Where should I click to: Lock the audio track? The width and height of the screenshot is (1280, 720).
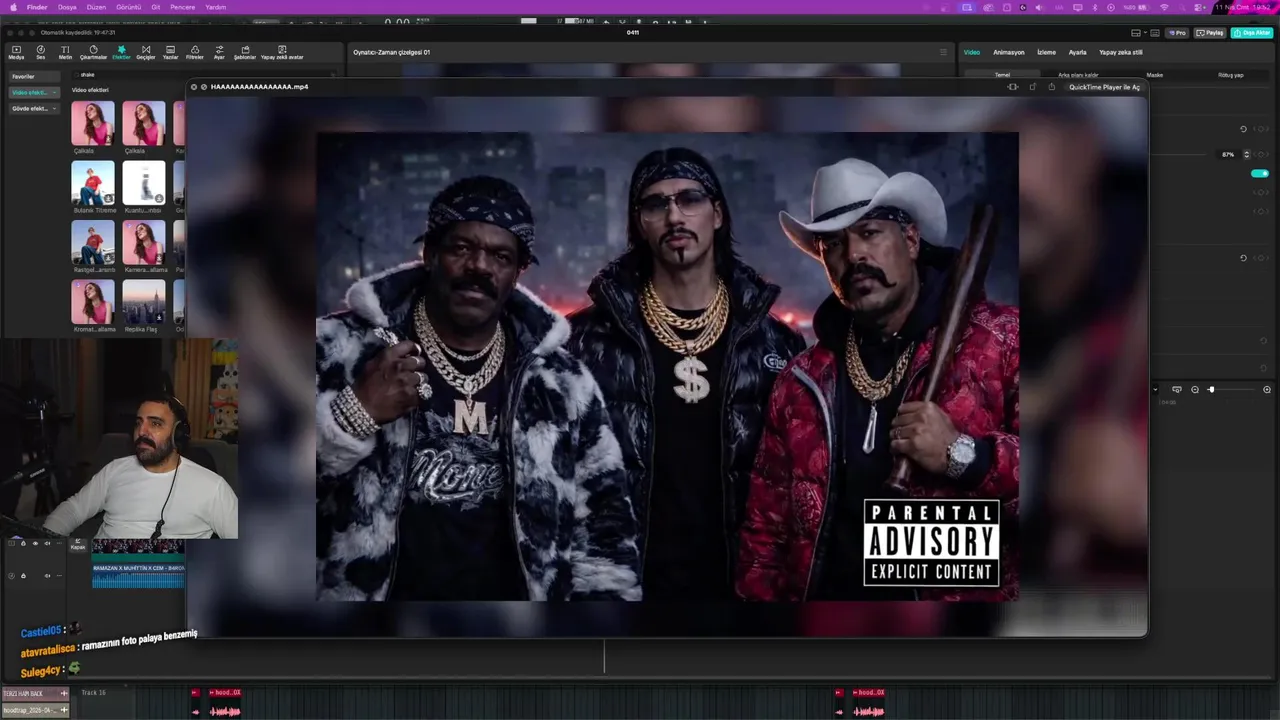[23, 575]
